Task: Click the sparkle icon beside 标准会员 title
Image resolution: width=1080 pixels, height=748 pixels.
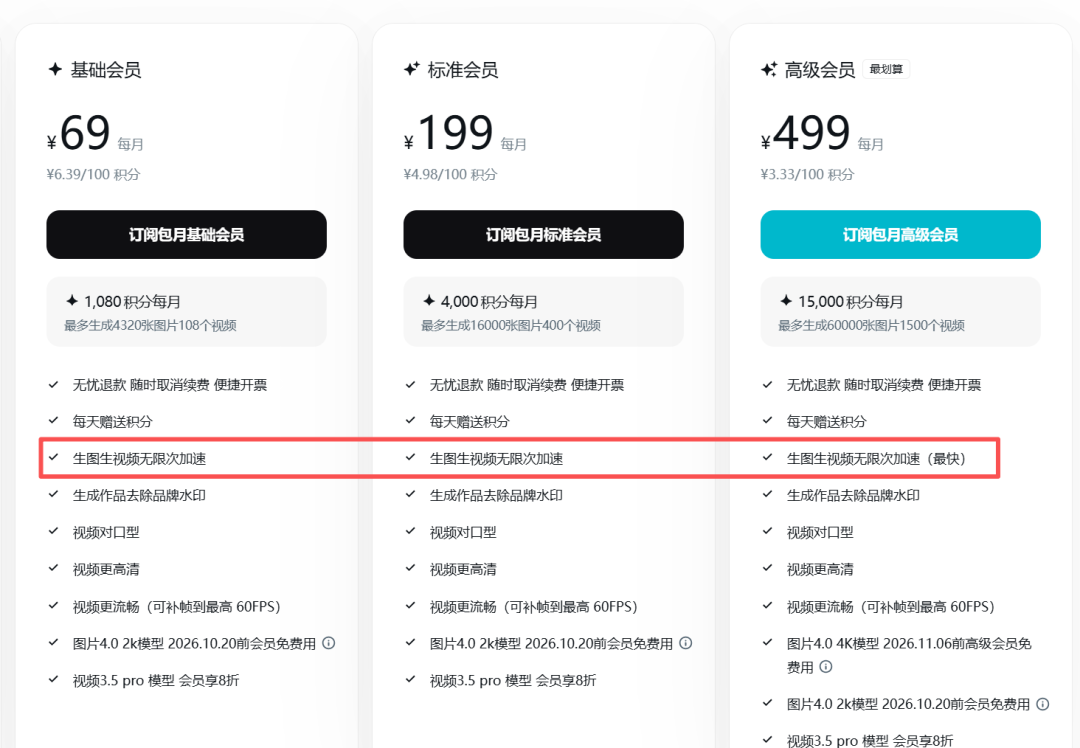Action: point(411,70)
